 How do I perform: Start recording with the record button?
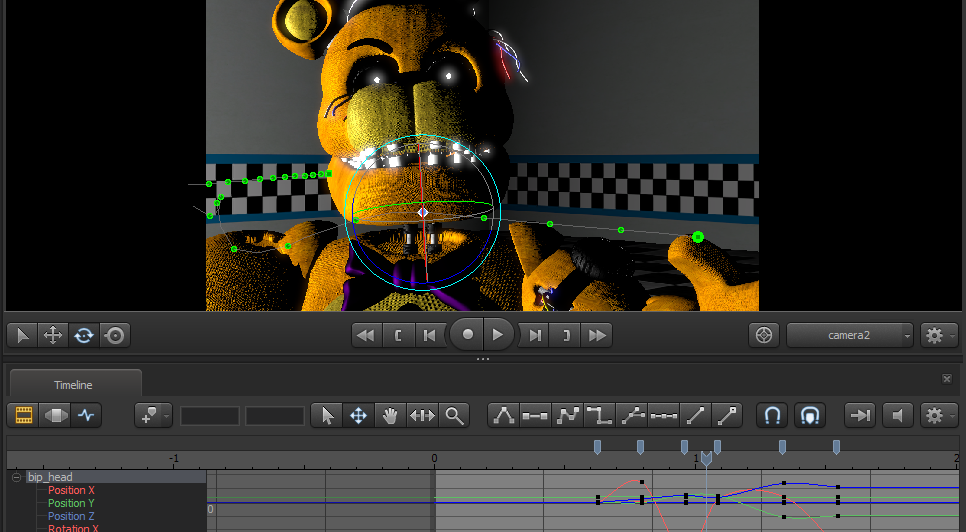tap(467, 334)
